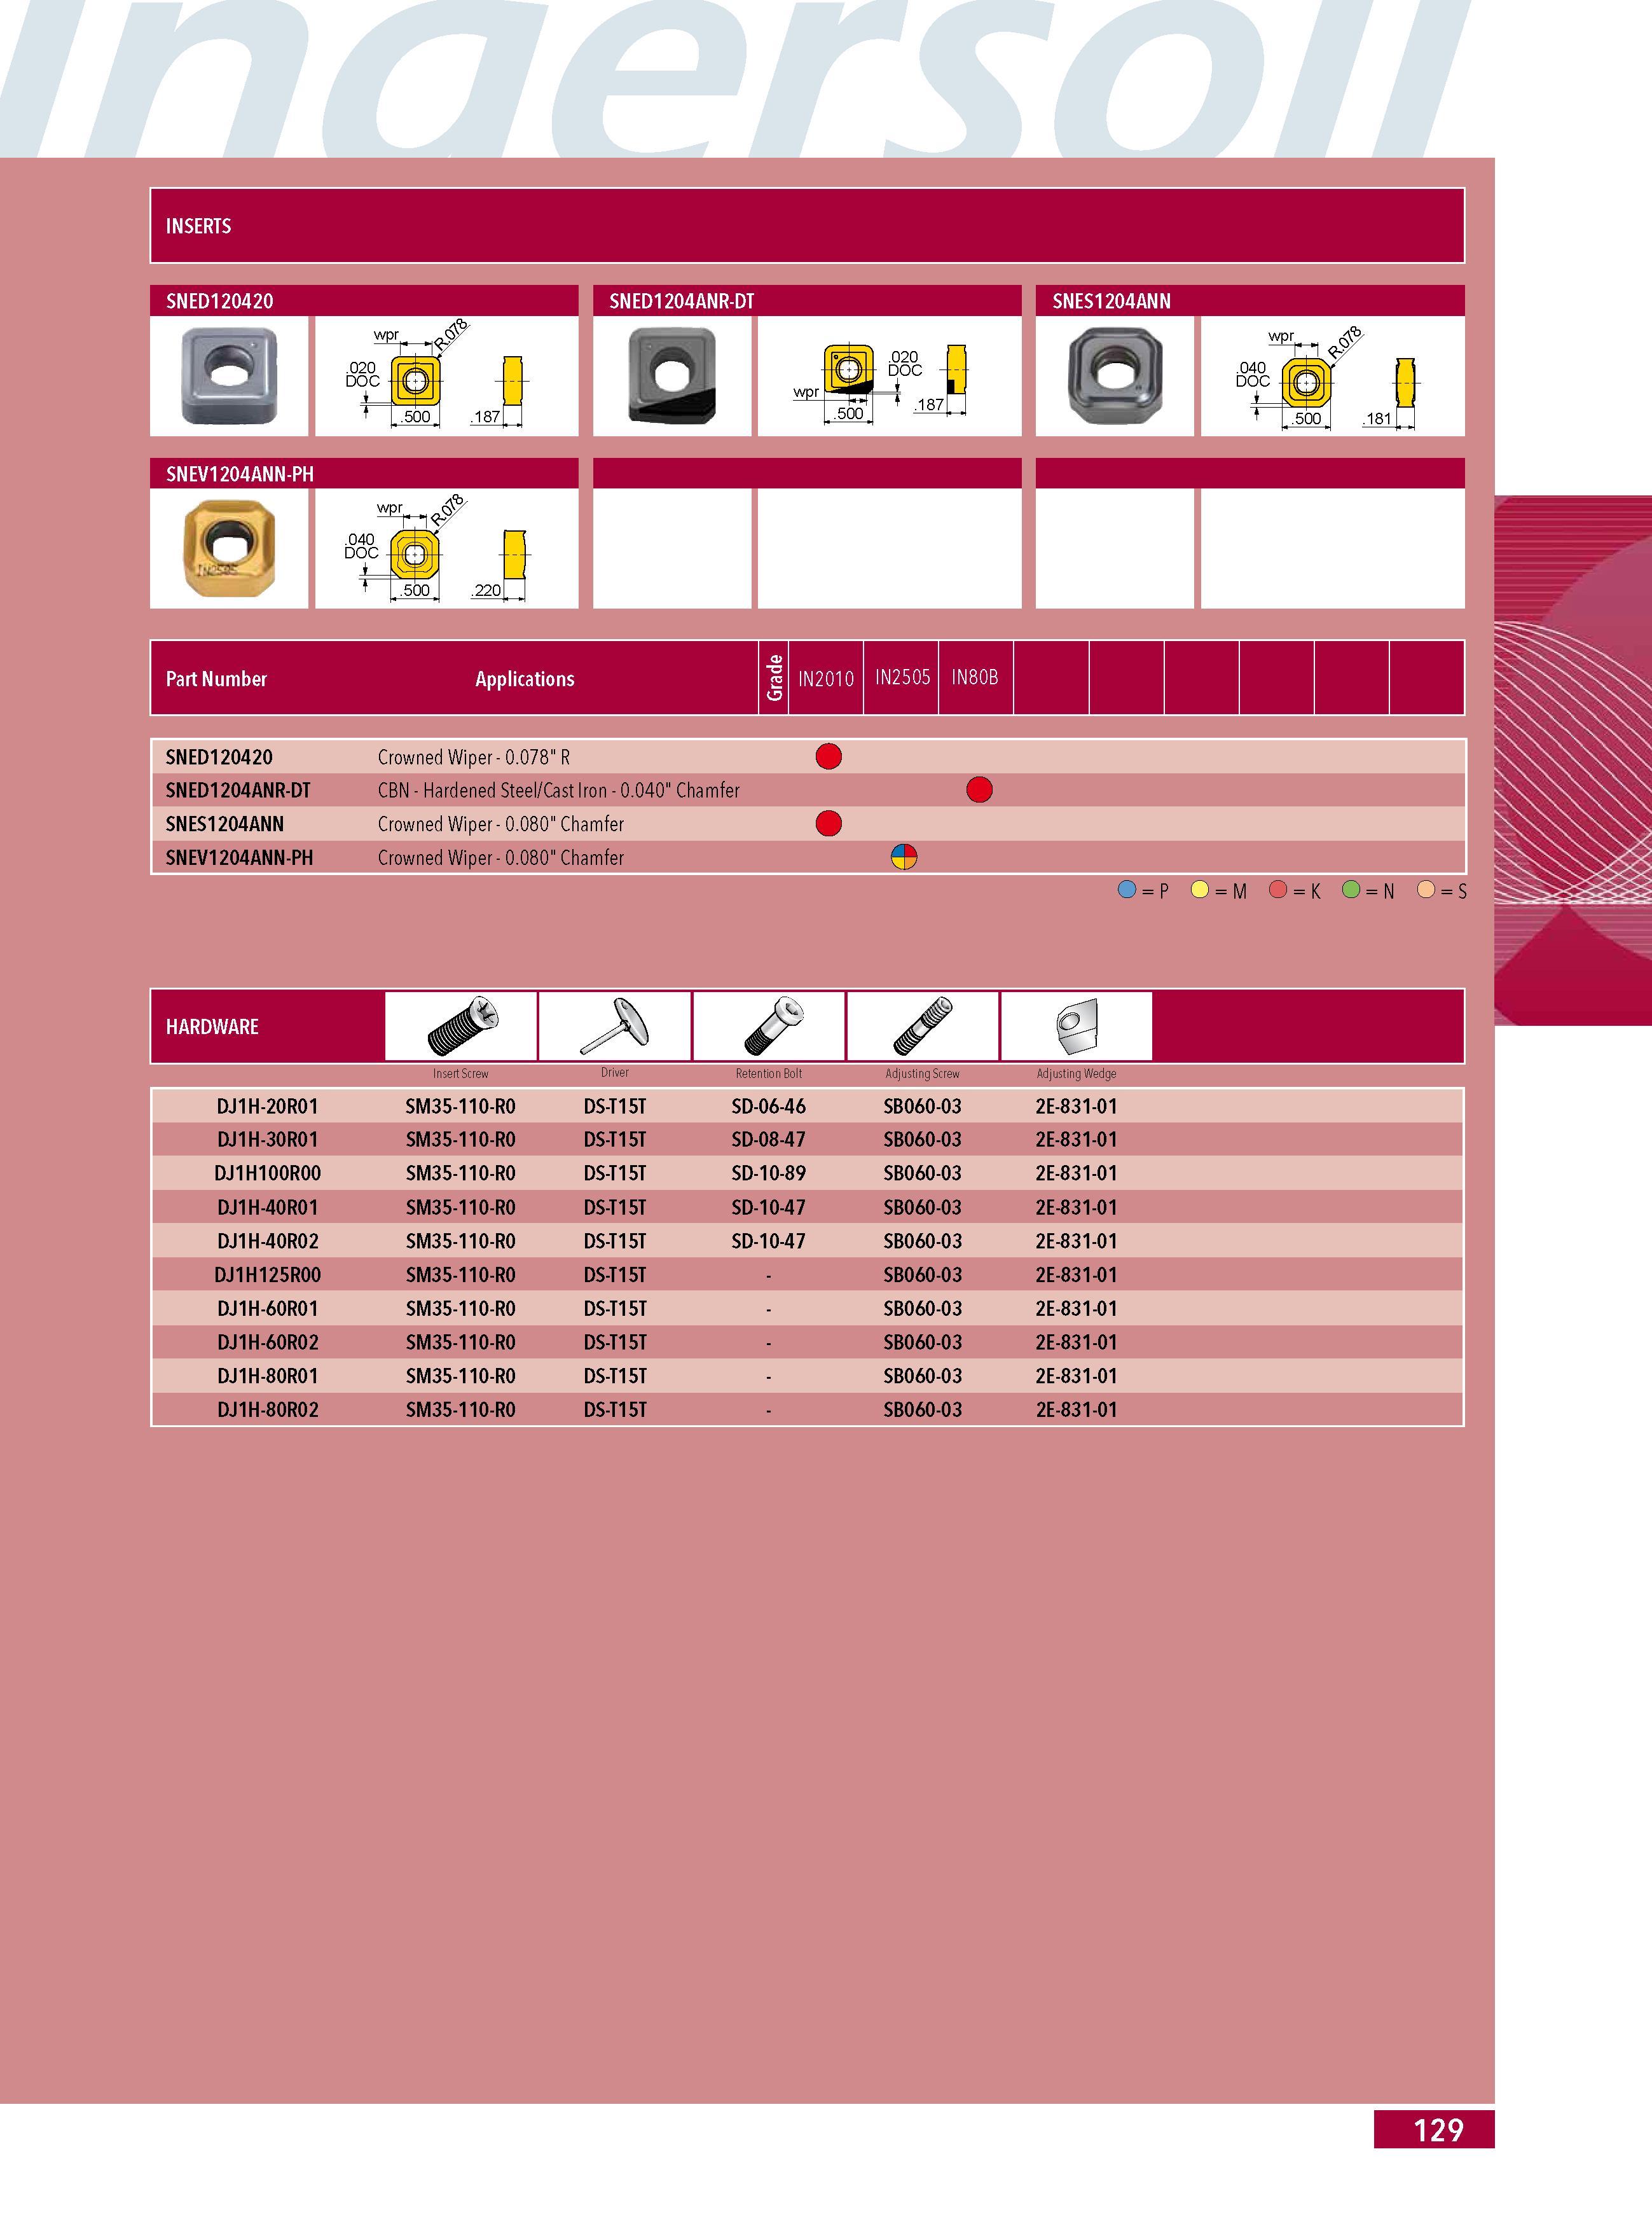The width and height of the screenshot is (1652, 2231).
Task: Click the Insert Screw column caption
Action: tap(461, 1074)
